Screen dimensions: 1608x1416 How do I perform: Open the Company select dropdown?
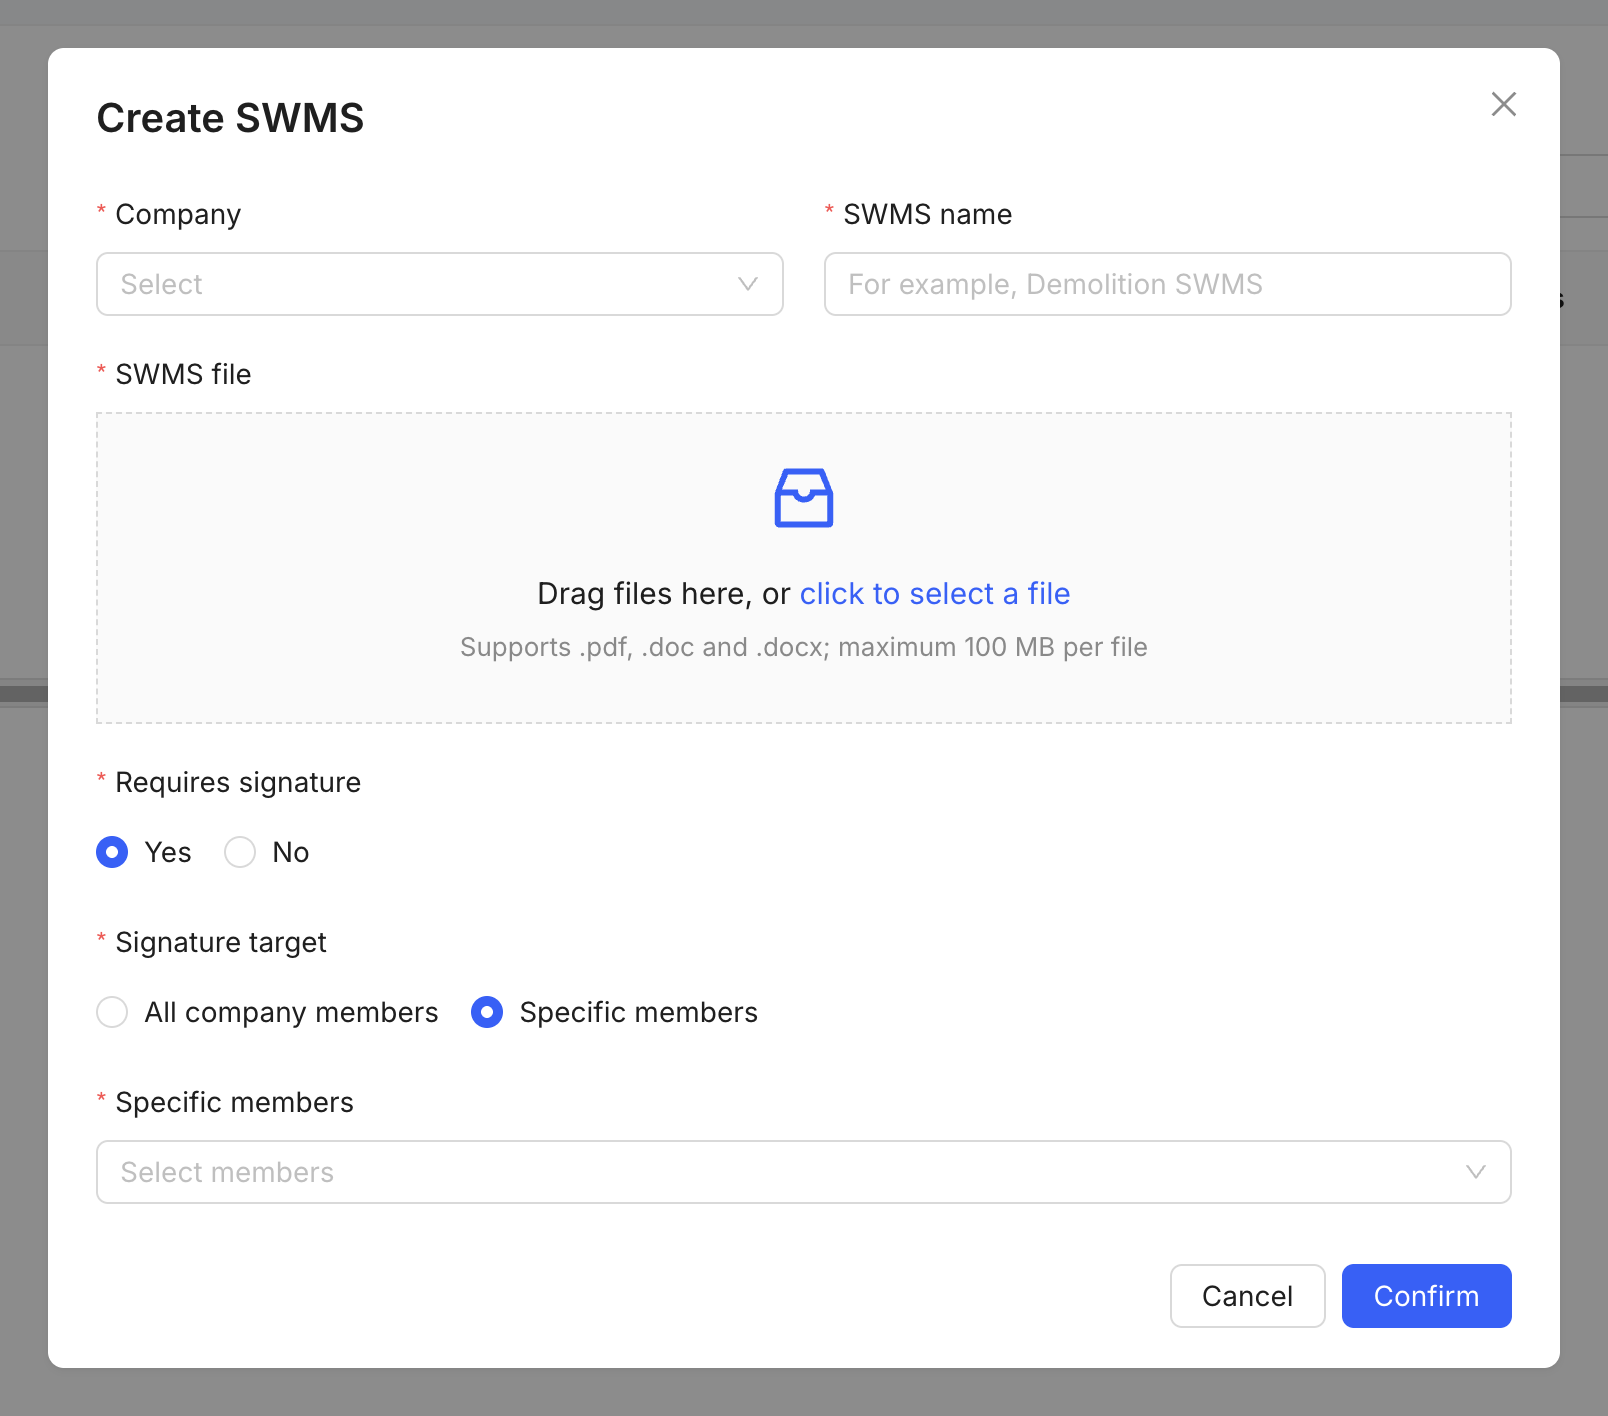440,284
